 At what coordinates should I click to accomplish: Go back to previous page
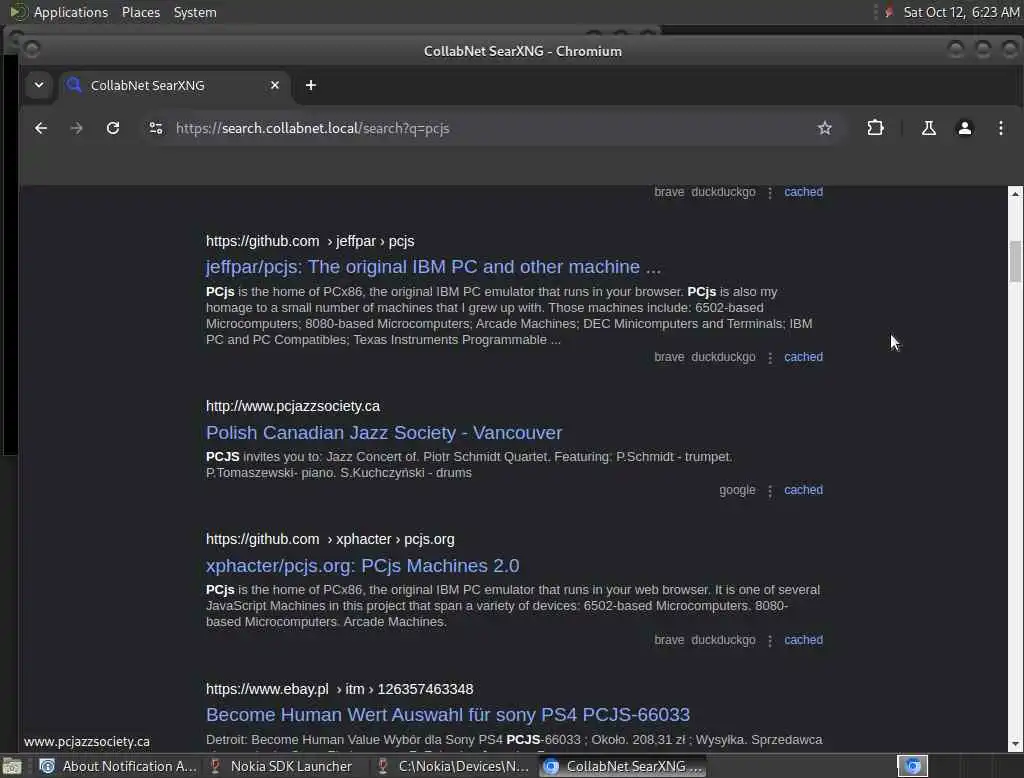[40, 128]
